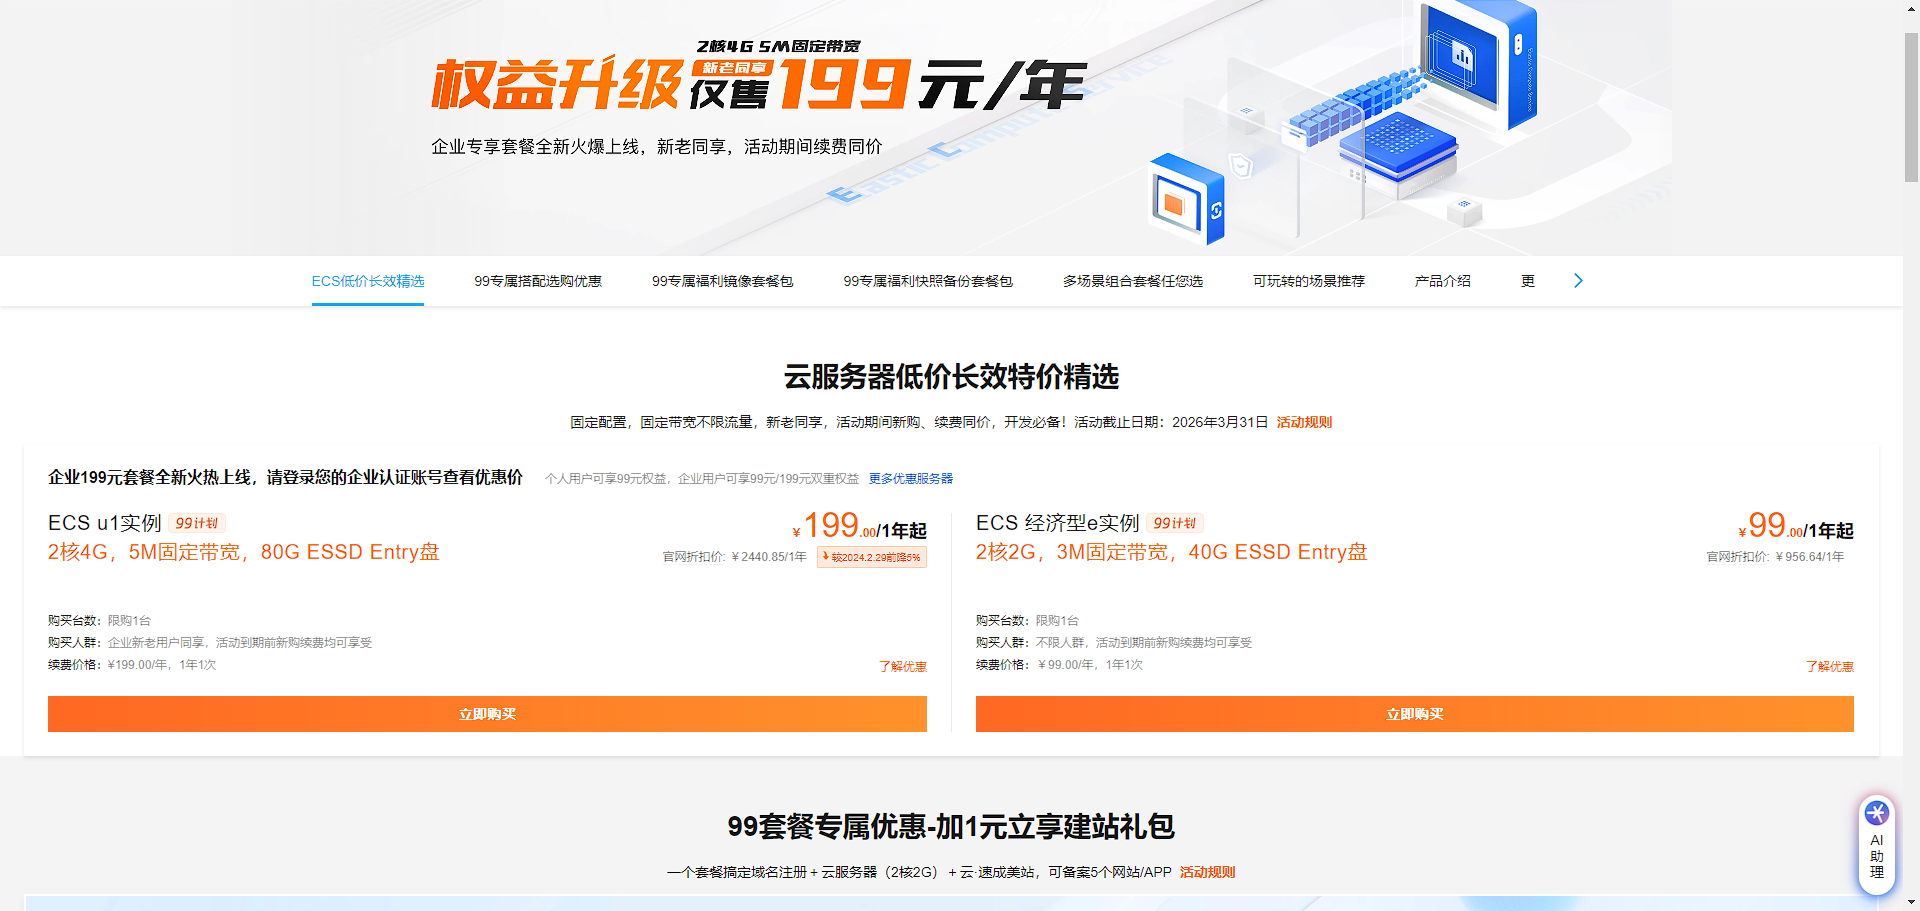Click 续费价格 ¥99.00/年 line
1920x911 pixels.
point(1059,665)
